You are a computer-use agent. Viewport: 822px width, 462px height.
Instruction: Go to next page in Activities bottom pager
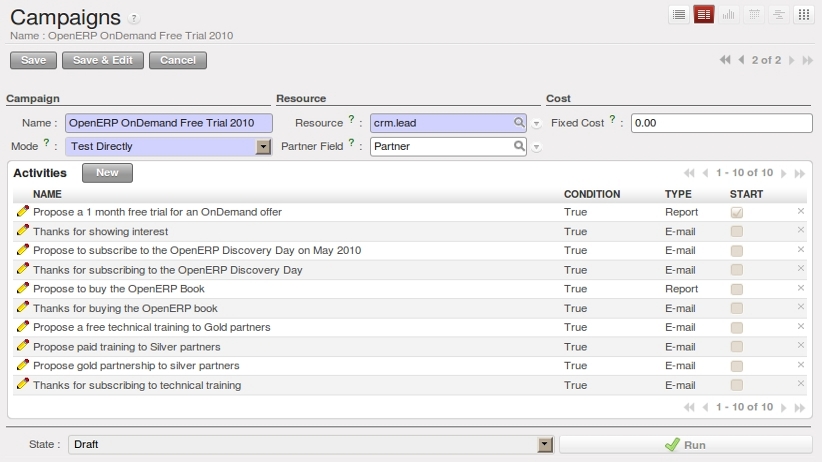(784, 407)
